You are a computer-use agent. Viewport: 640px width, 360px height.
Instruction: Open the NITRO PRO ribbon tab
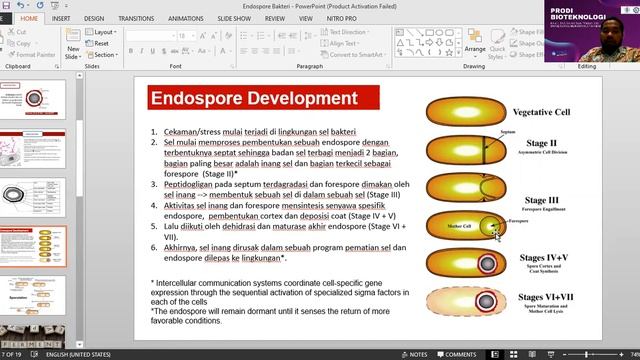[x=341, y=18]
